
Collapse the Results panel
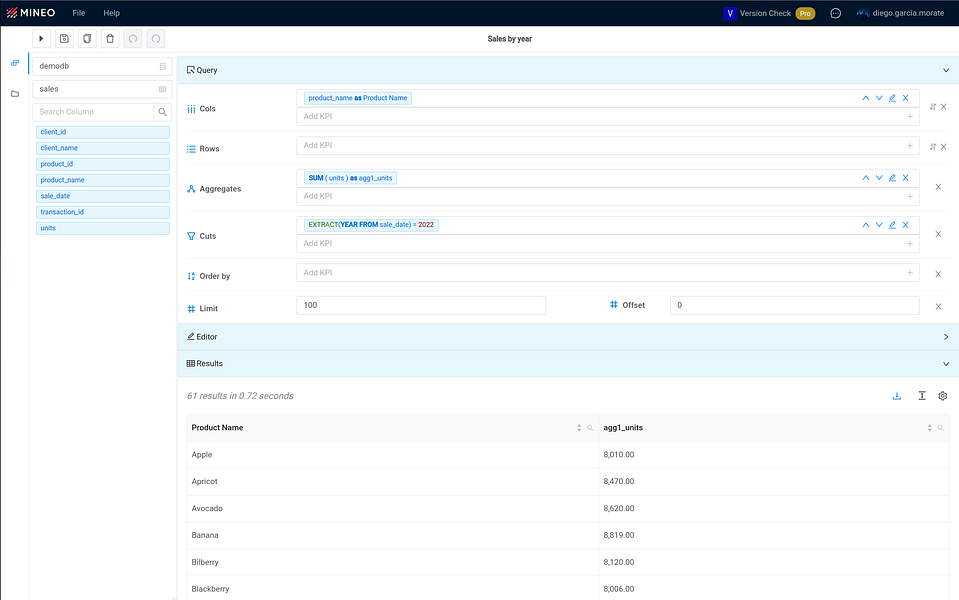pyautogui.click(x=946, y=364)
